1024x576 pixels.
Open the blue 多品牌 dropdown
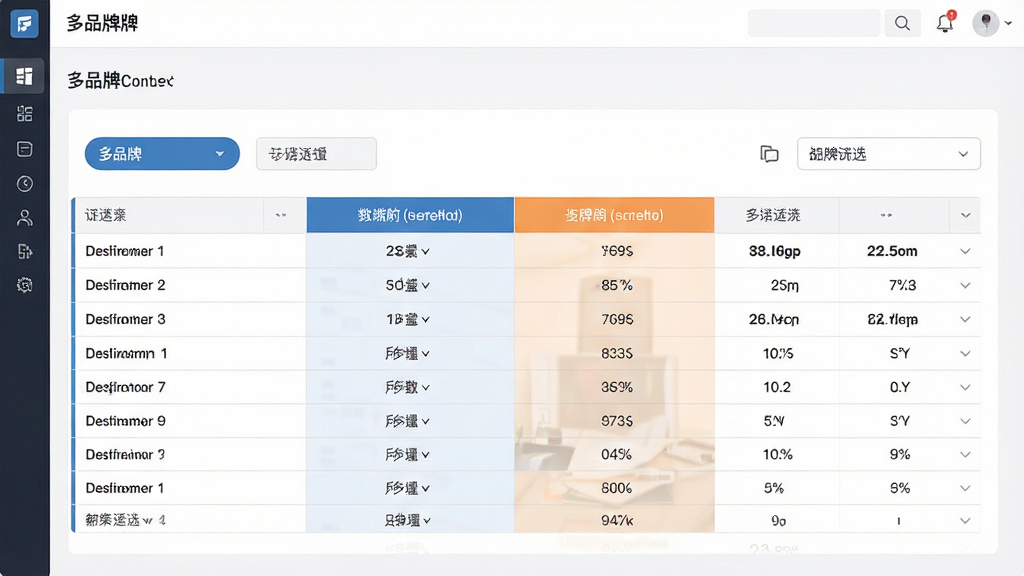[x=162, y=154]
